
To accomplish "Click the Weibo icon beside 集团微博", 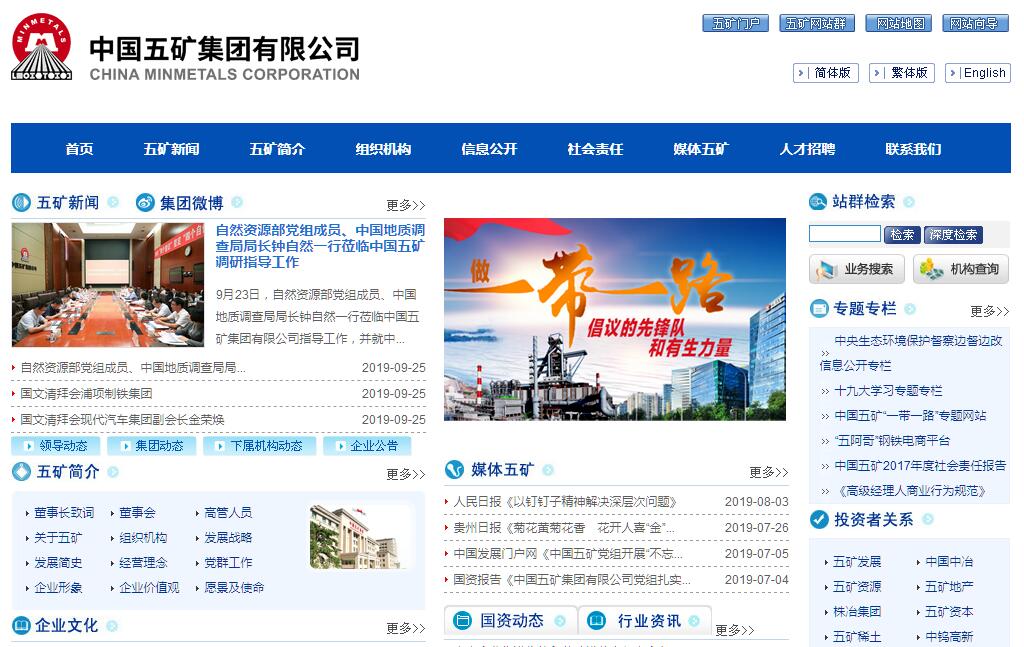I will pos(145,202).
